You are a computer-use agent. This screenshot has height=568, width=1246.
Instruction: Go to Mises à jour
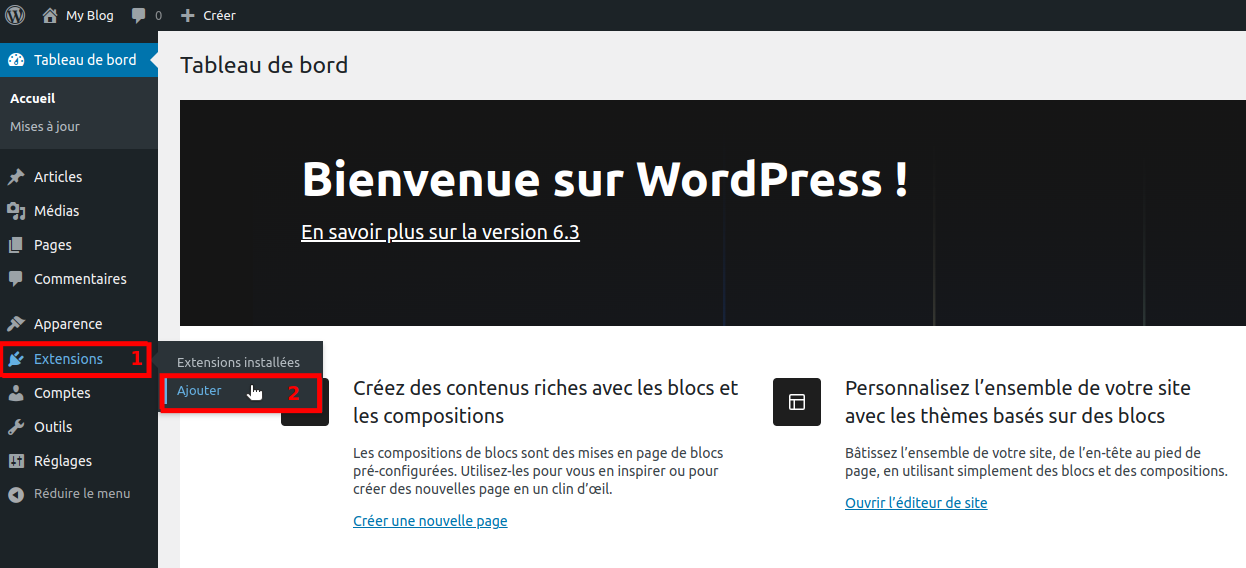pos(45,127)
